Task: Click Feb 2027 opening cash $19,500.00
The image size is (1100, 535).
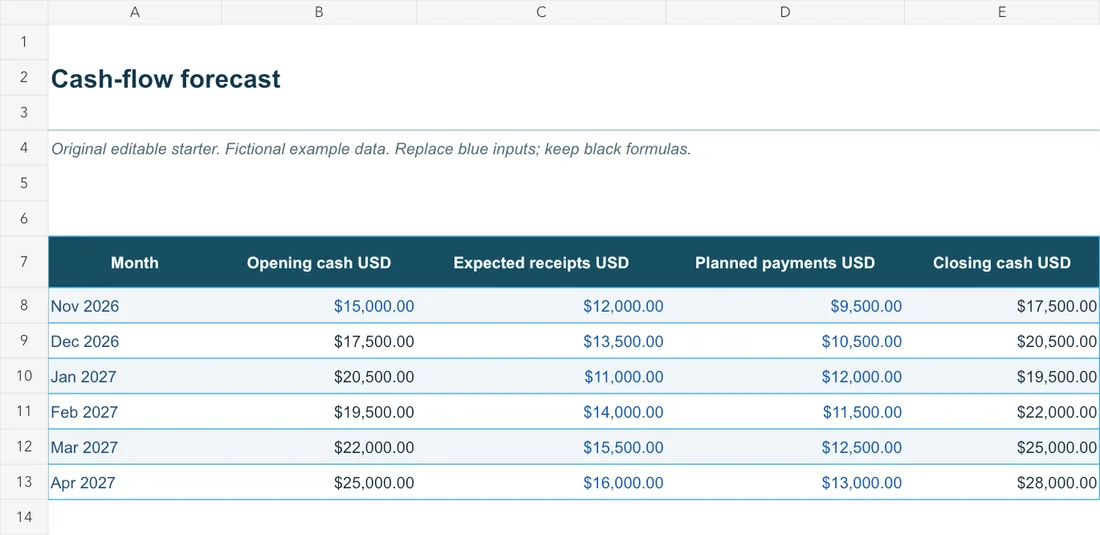Action: point(319,412)
